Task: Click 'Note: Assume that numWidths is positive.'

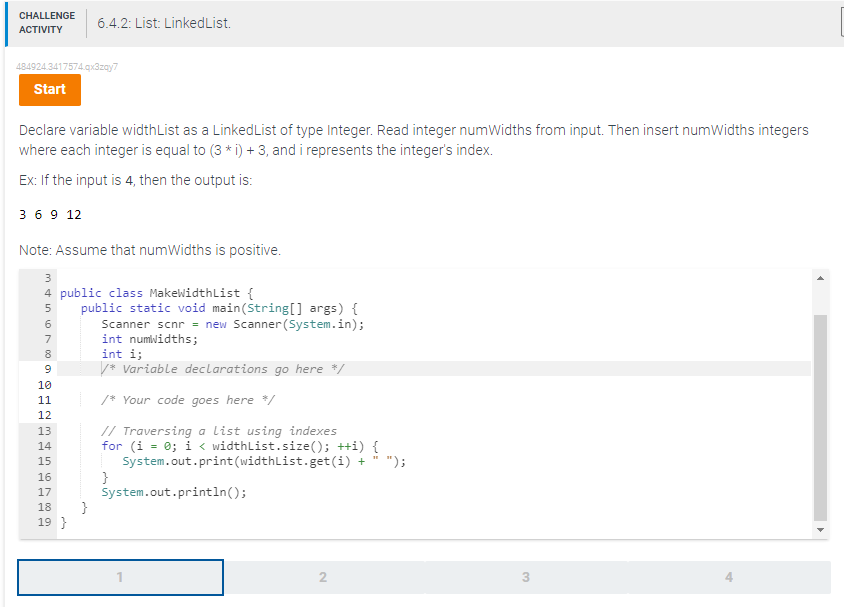Action: 150,250
